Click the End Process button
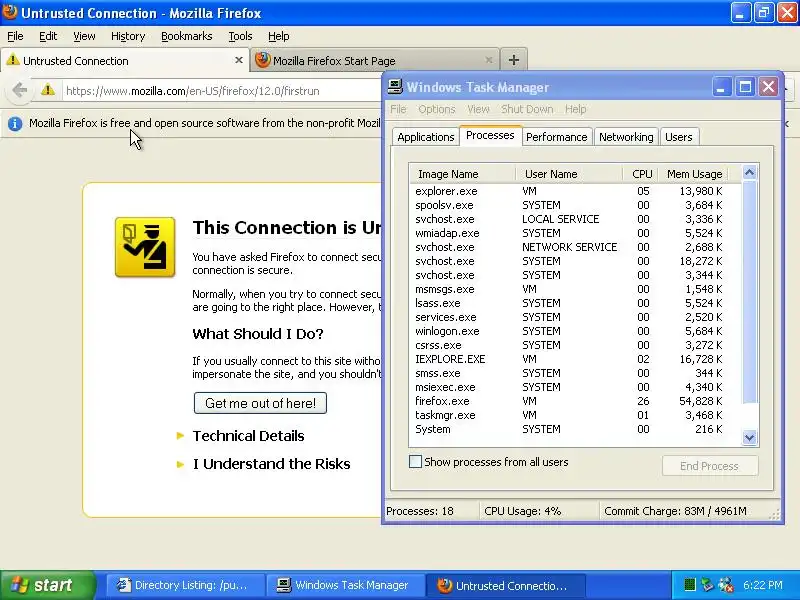This screenshot has height=600, width=800. coord(710,466)
